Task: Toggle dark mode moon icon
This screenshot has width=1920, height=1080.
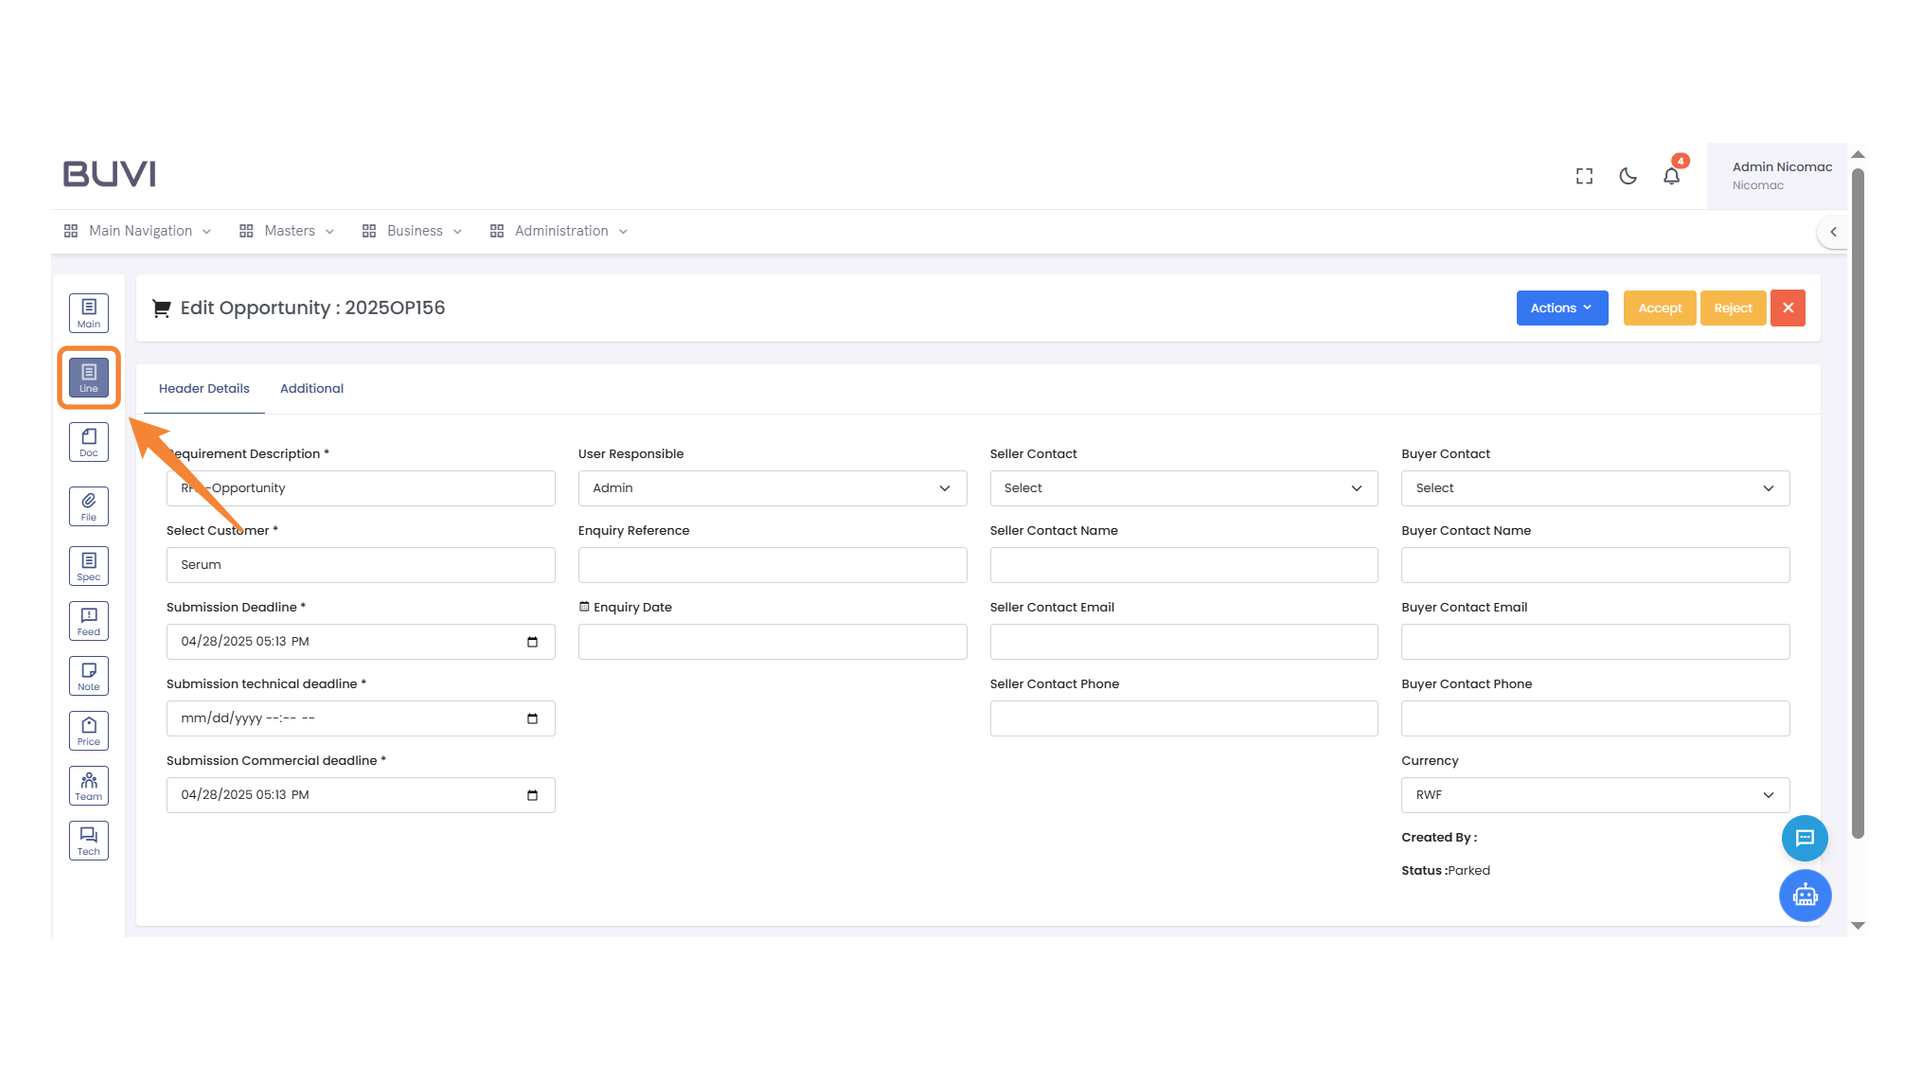Action: [x=1628, y=176]
